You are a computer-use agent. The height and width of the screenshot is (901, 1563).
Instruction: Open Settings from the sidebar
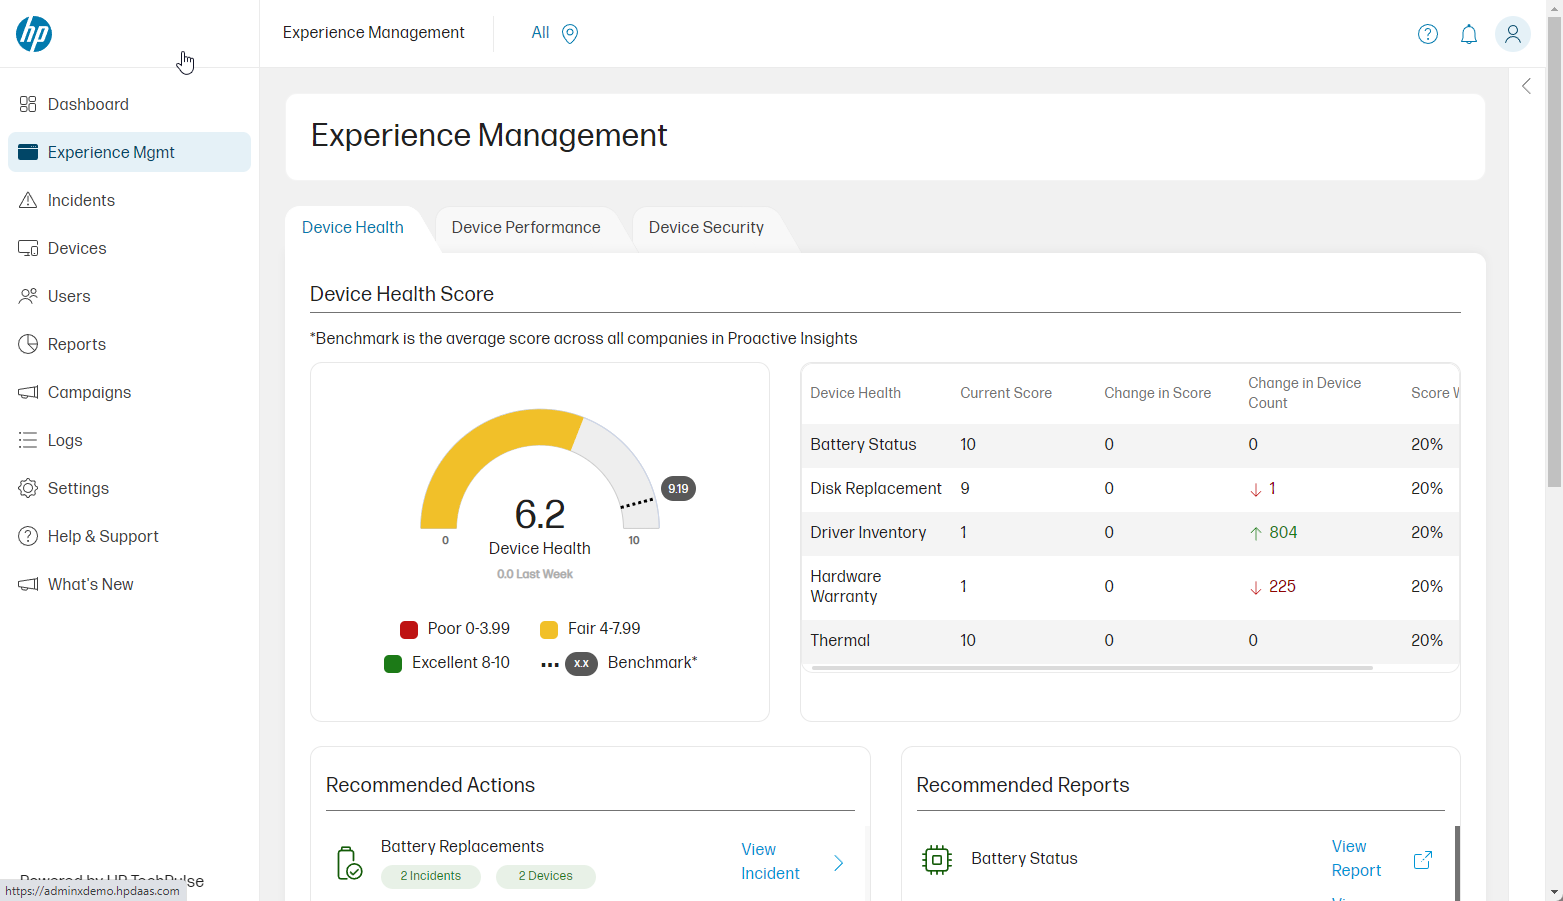pyautogui.click(x=78, y=488)
